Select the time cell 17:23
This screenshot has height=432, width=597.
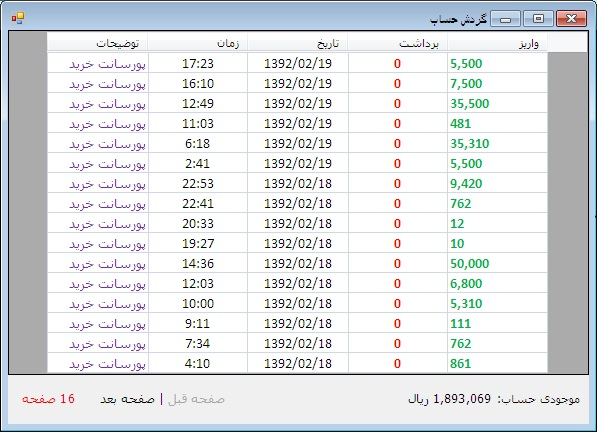[198, 64]
